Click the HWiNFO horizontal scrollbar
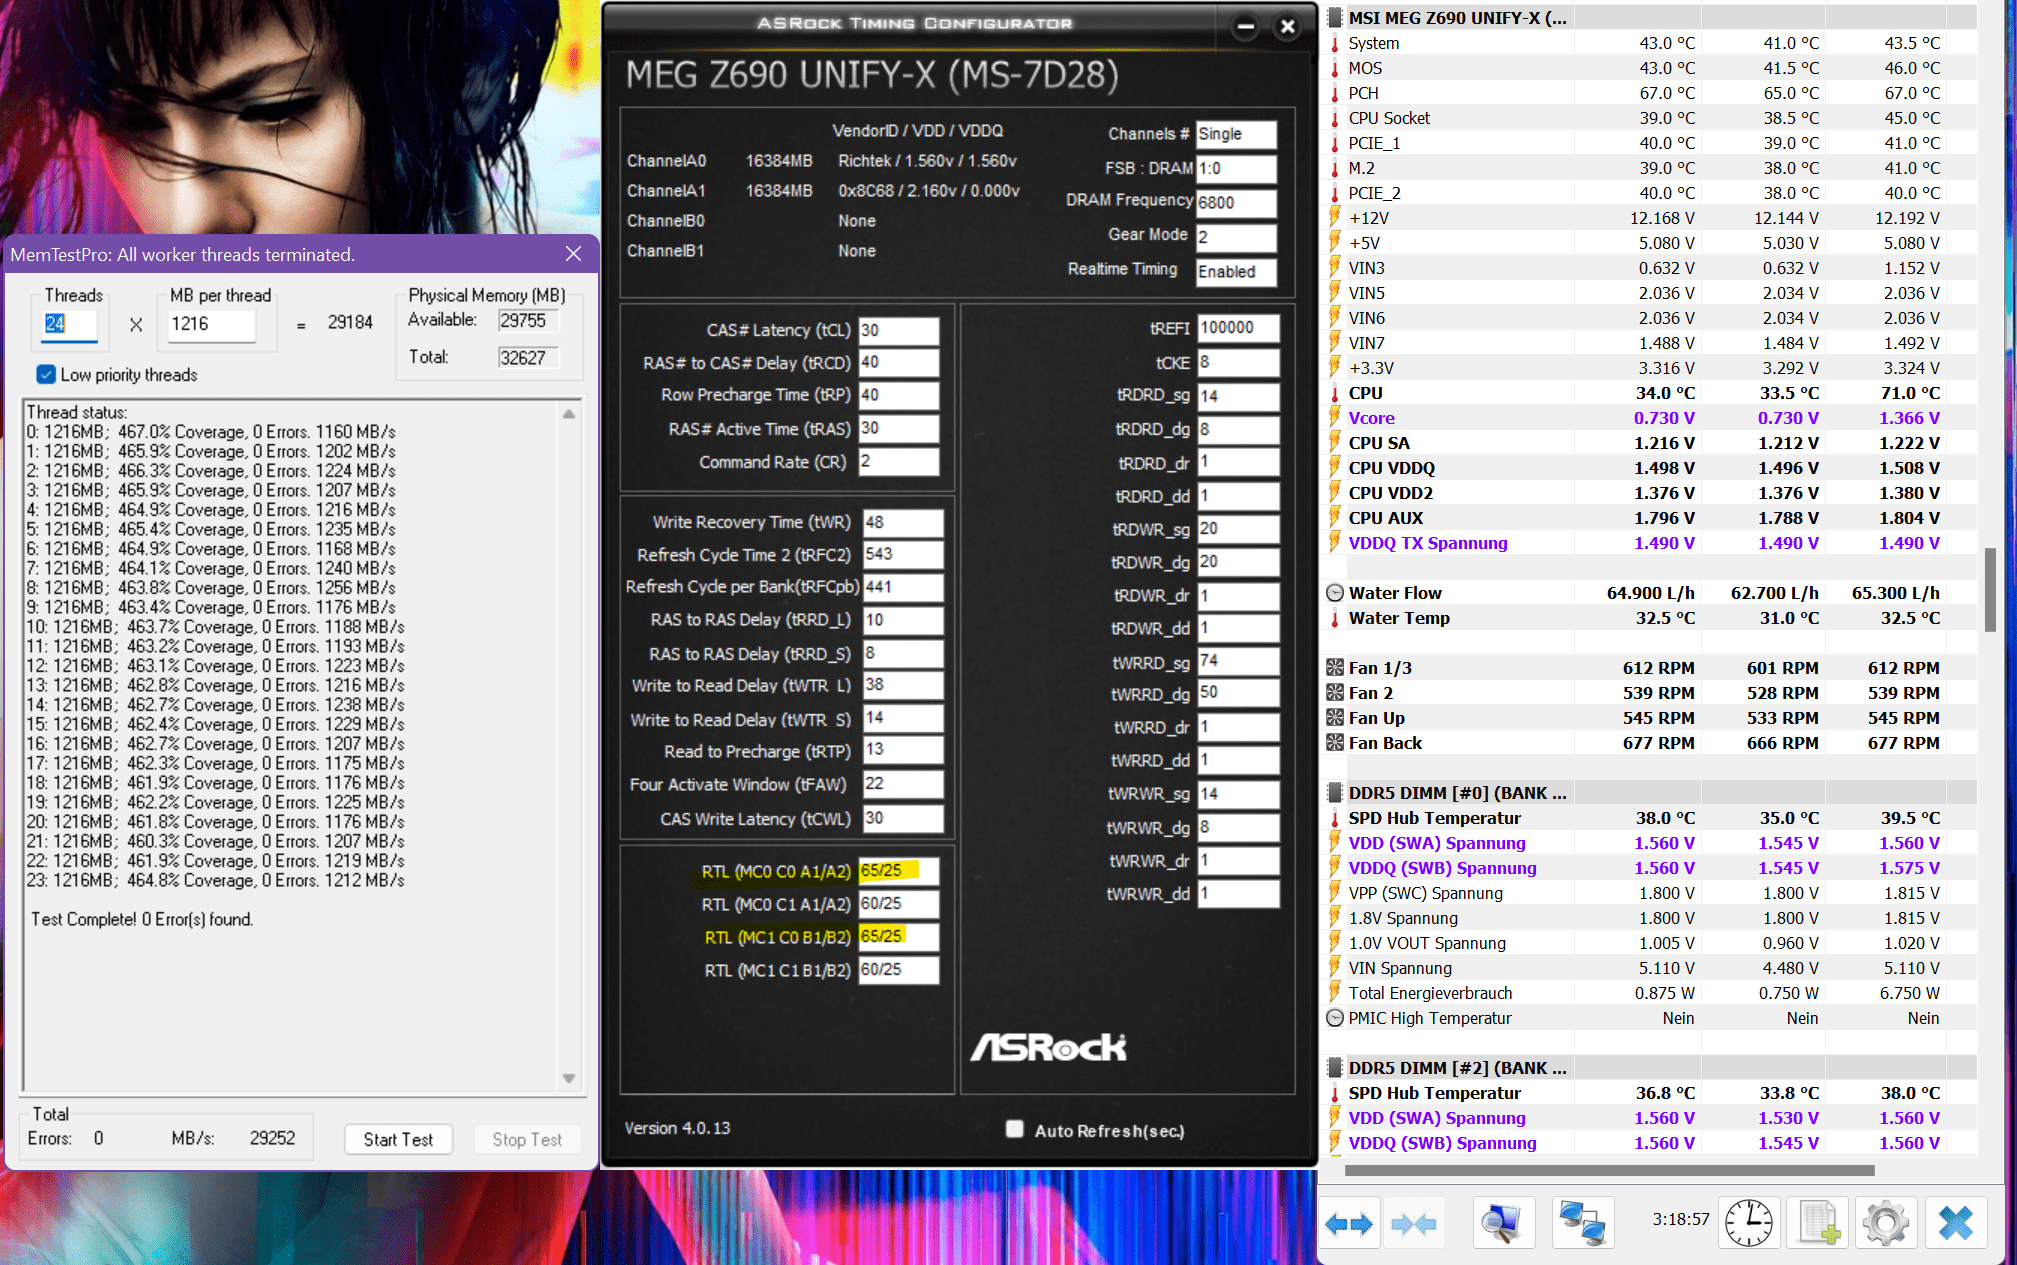Image resolution: width=2017 pixels, height=1265 pixels. pos(1610,1170)
